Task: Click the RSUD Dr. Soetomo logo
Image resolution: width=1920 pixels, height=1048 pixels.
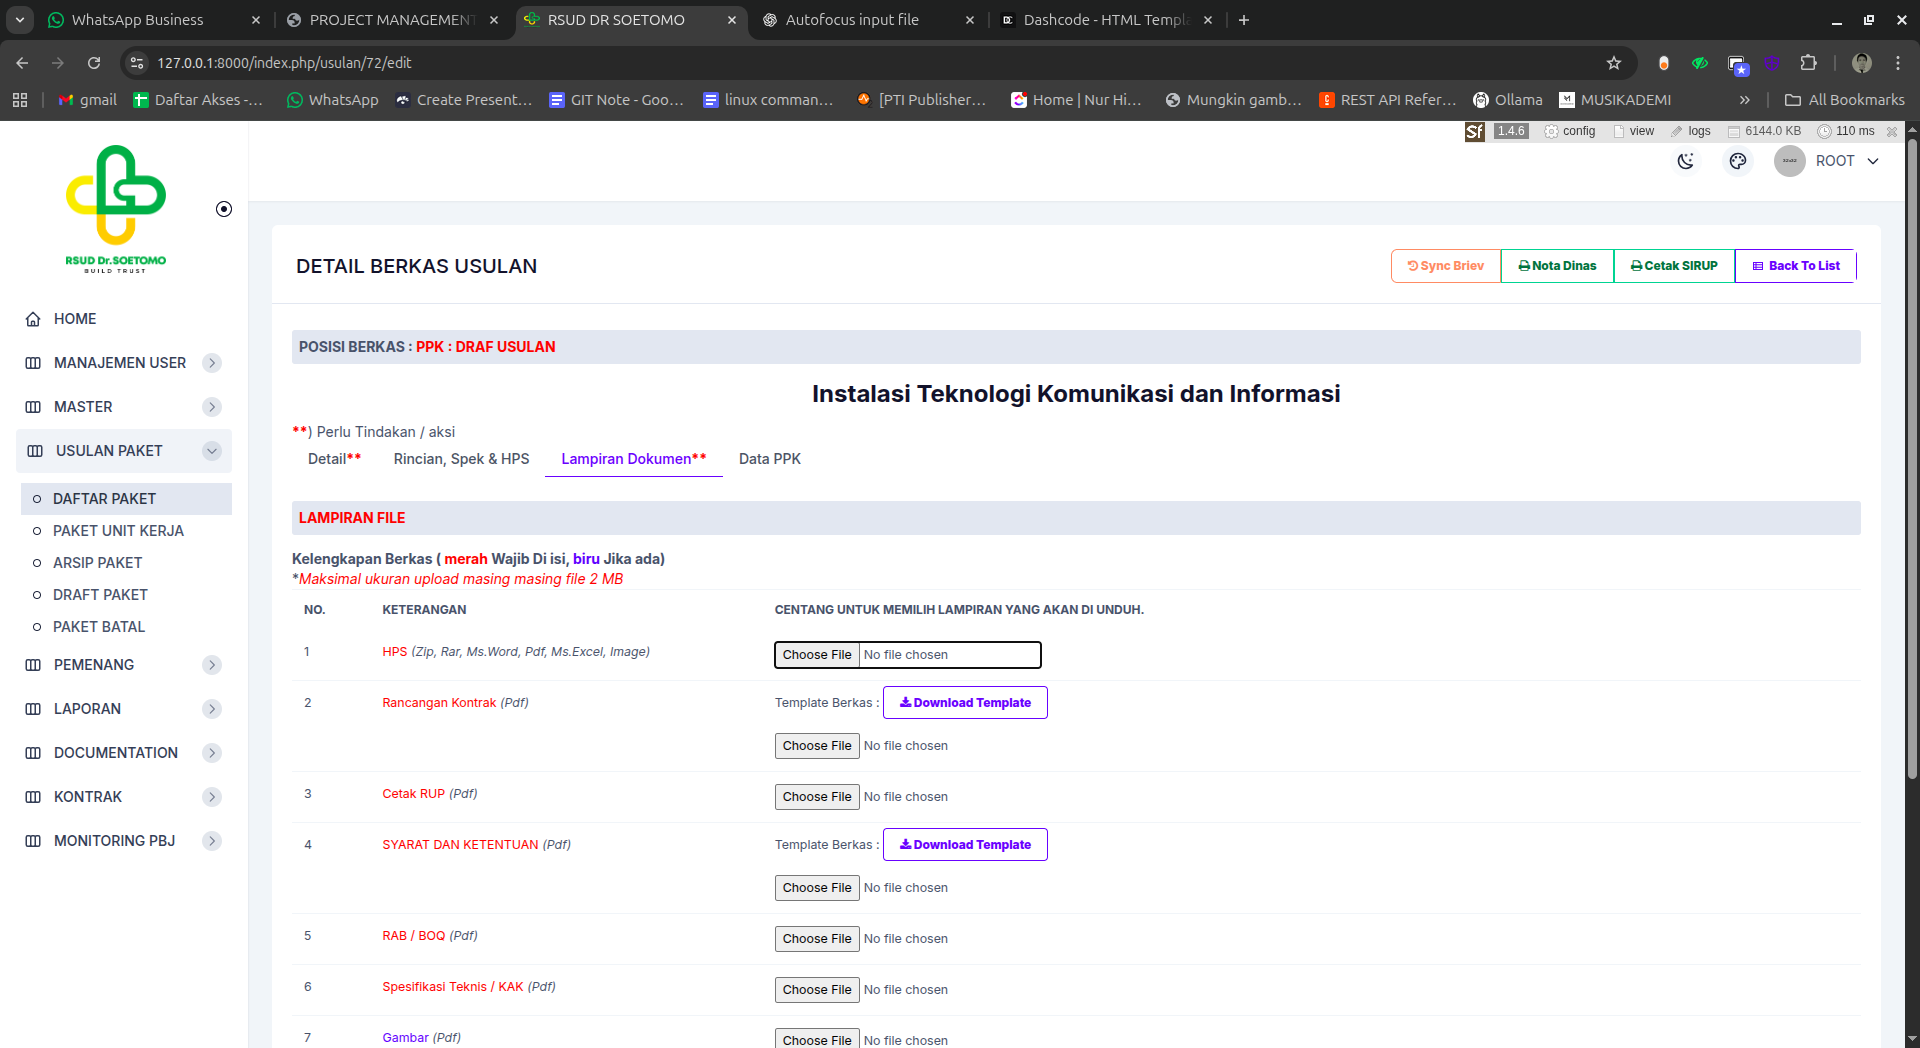Action: pyautogui.click(x=116, y=209)
